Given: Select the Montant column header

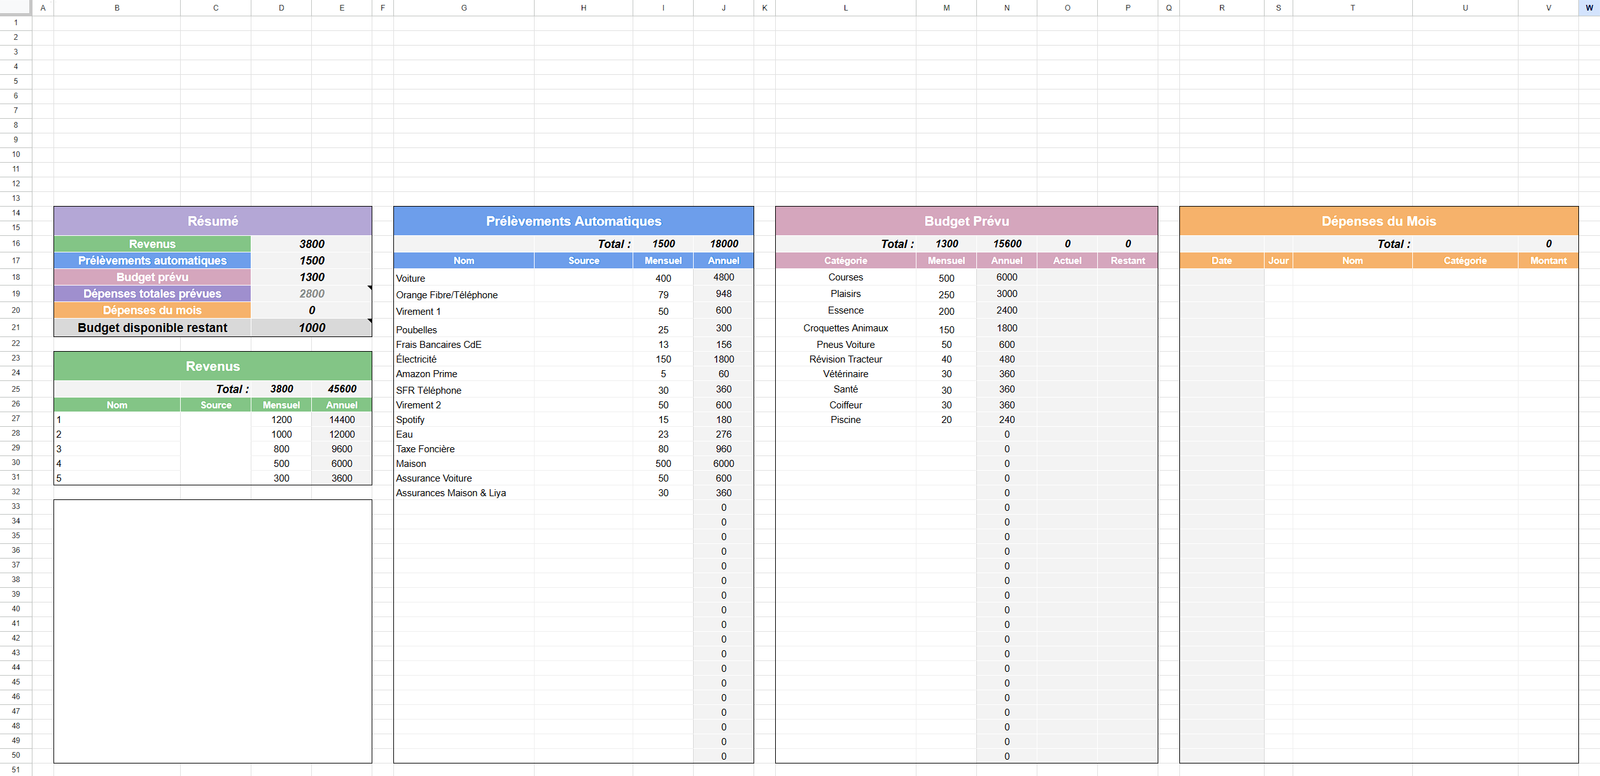Looking at the screenshot, I should pyautogui.click(x=1548, y=261).
